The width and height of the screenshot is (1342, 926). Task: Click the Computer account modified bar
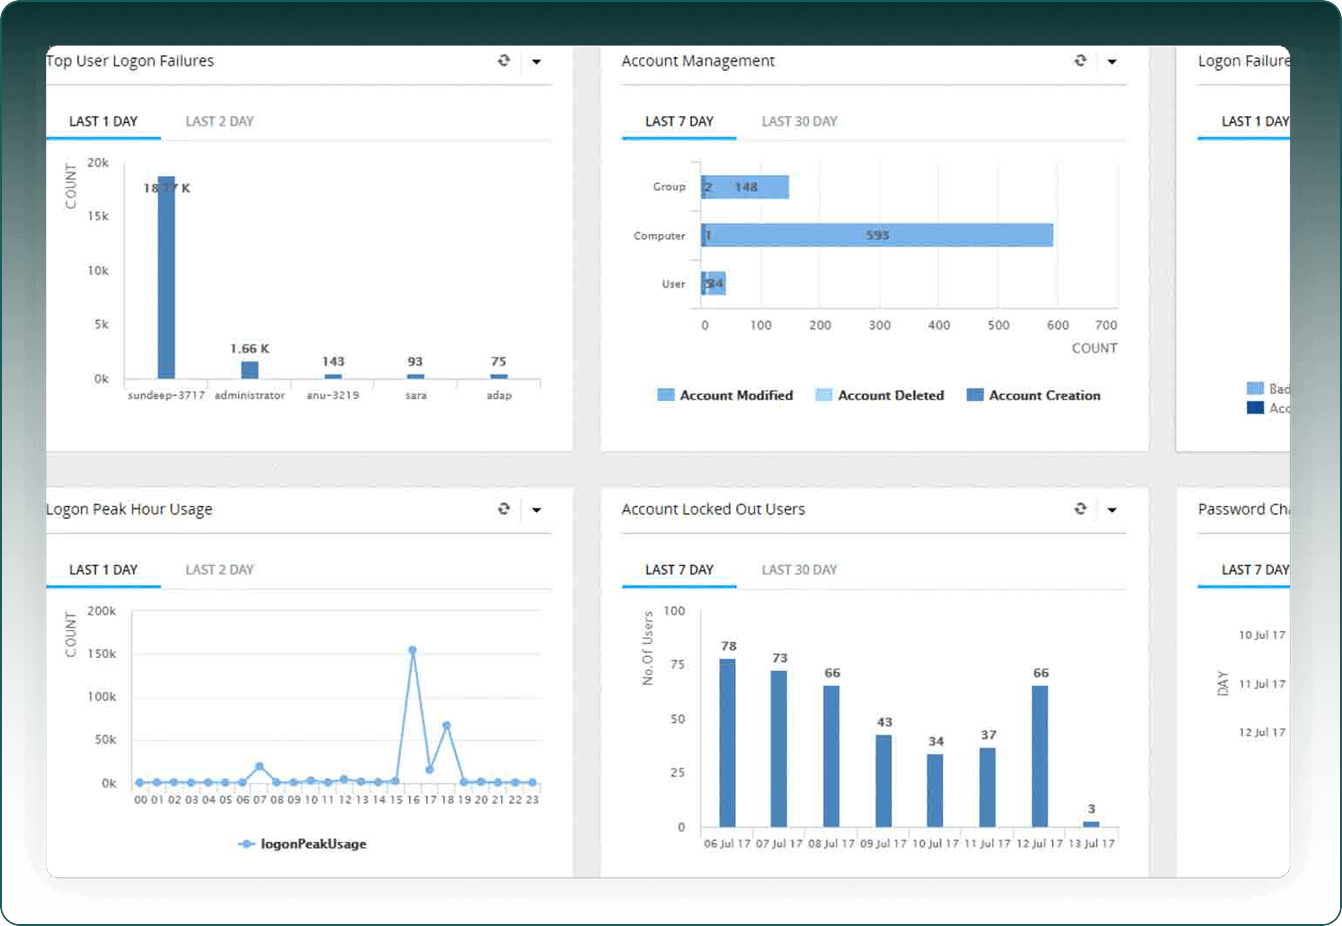[x=879, y=235]
